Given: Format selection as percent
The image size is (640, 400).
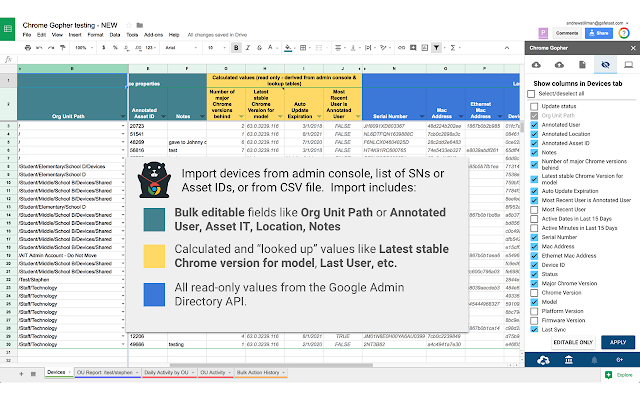Looking at the screenshot, I should pyautogui.click(x=115, y=48).
